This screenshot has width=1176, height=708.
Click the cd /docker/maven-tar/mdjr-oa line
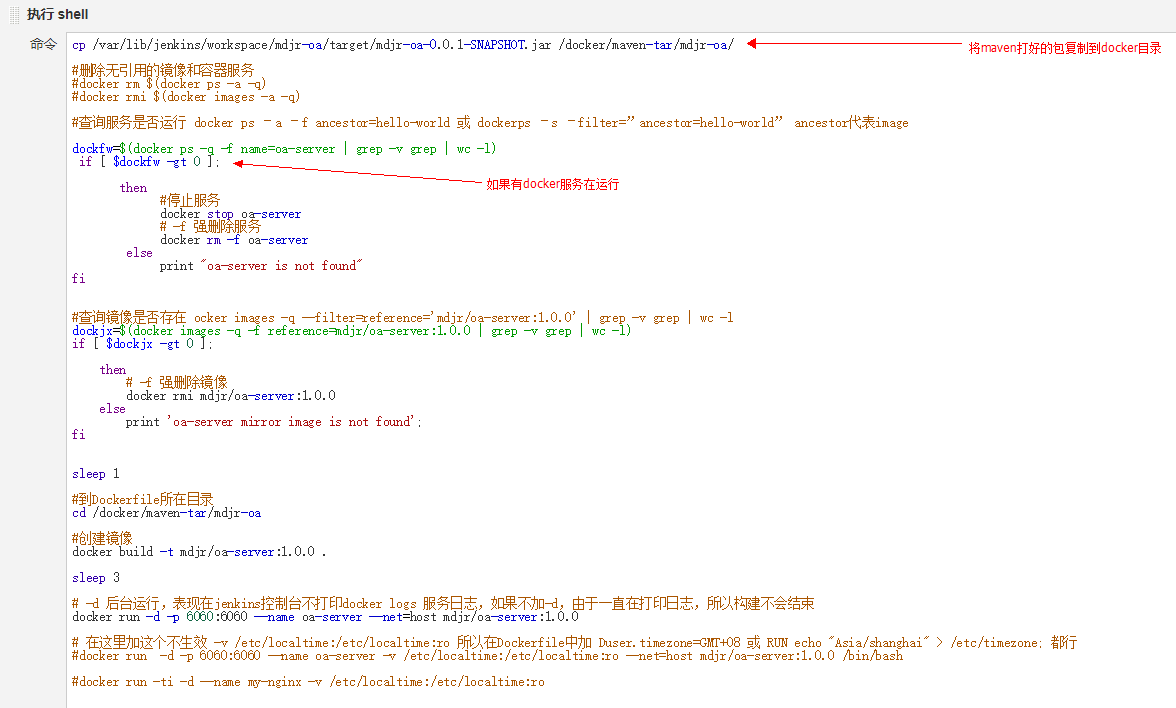pos(163,512)
